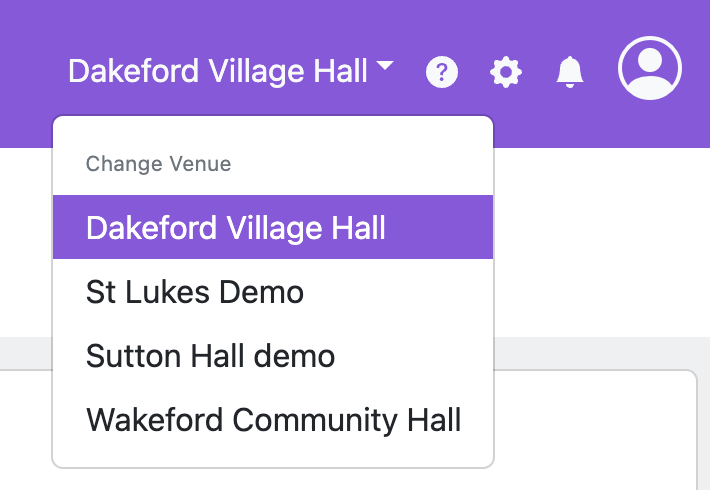This screenshot has width=710, height=490.
Task: Go to the Wakeford Community Hall venue
Action: point(274,420)
